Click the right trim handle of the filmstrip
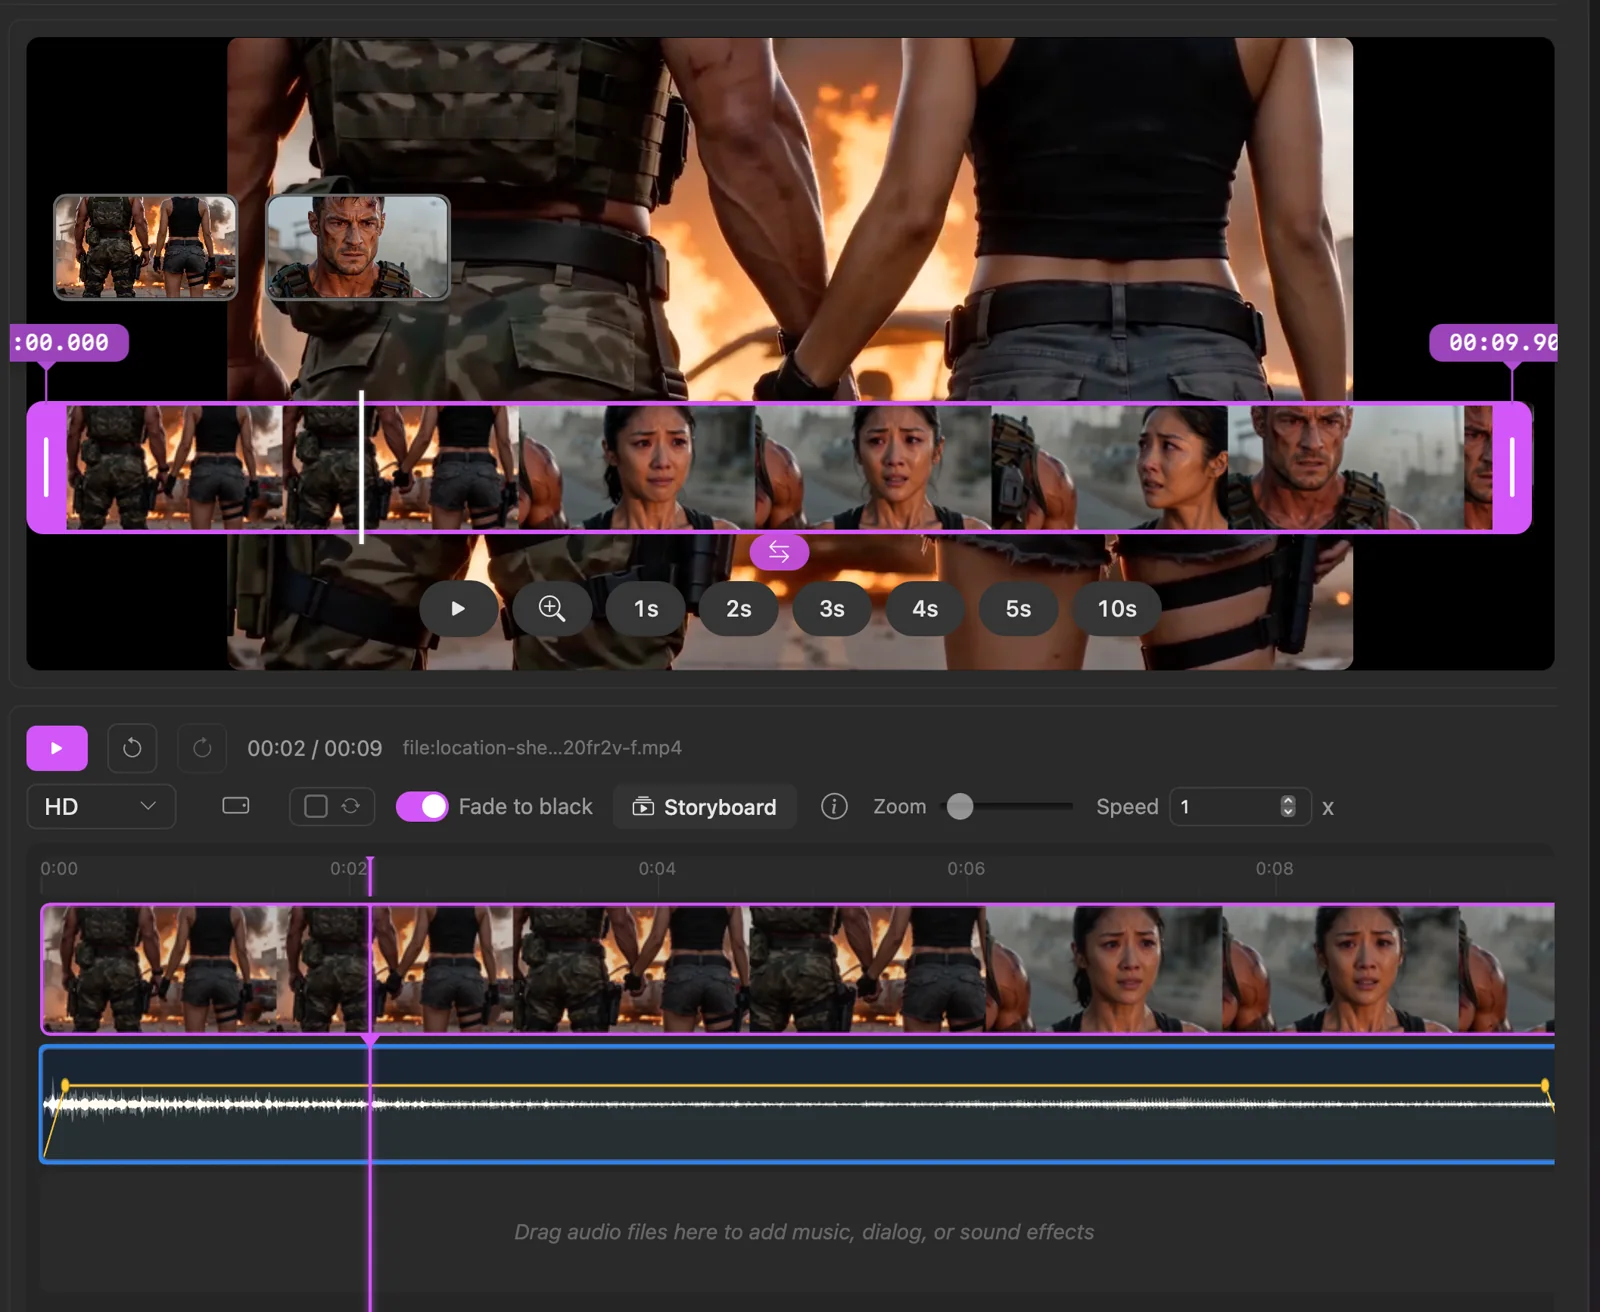 [1512, 467]
